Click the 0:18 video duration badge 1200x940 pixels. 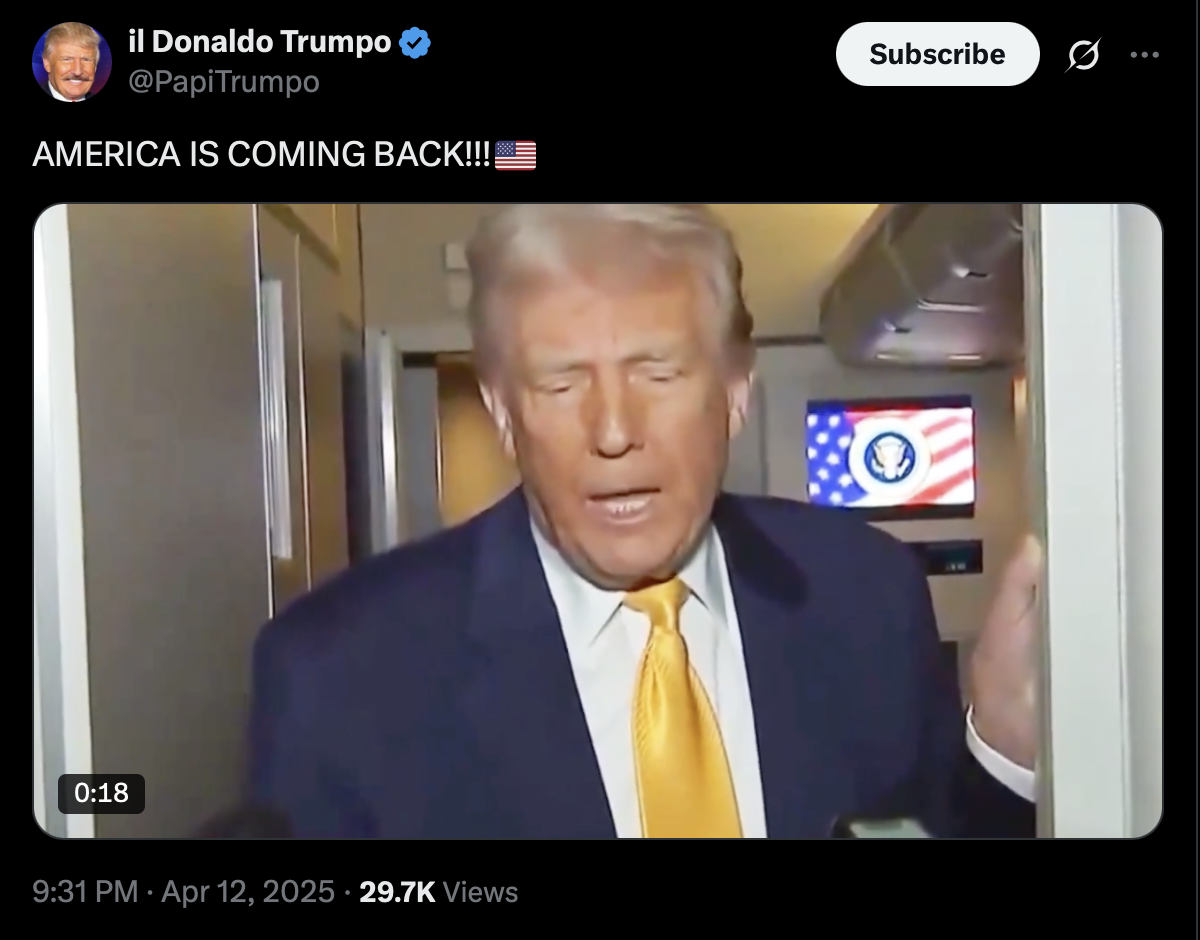pyautogui.click(x=101, y=793)
